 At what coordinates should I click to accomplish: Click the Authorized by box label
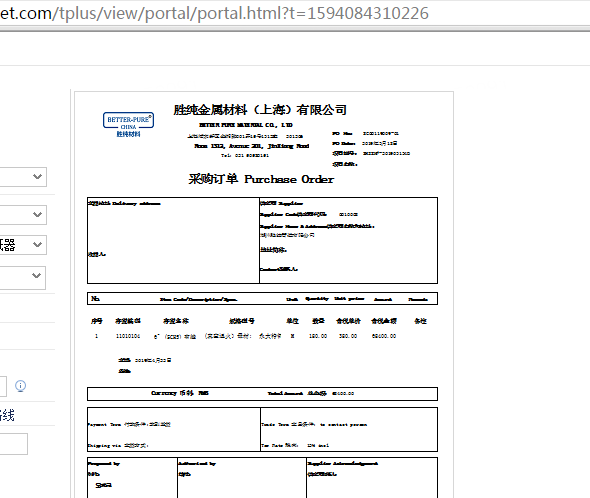click(x=197, y=463)
